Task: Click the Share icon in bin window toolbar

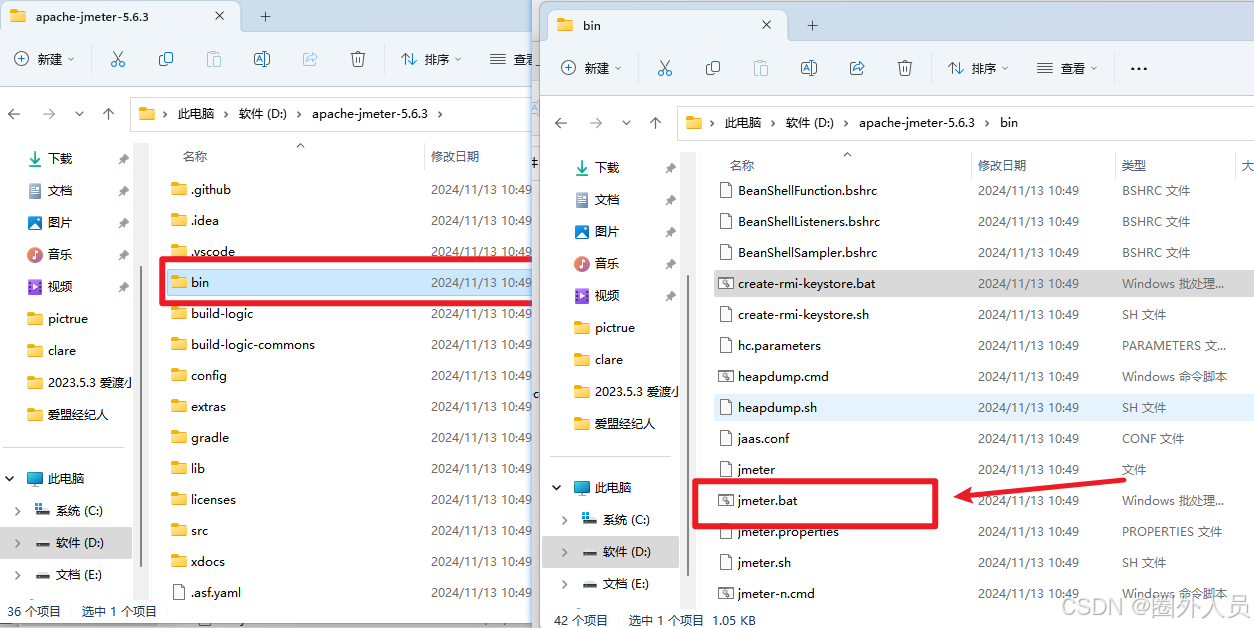Action: pos(857,68)
